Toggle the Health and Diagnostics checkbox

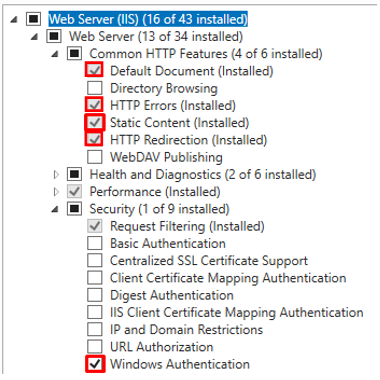74,174
